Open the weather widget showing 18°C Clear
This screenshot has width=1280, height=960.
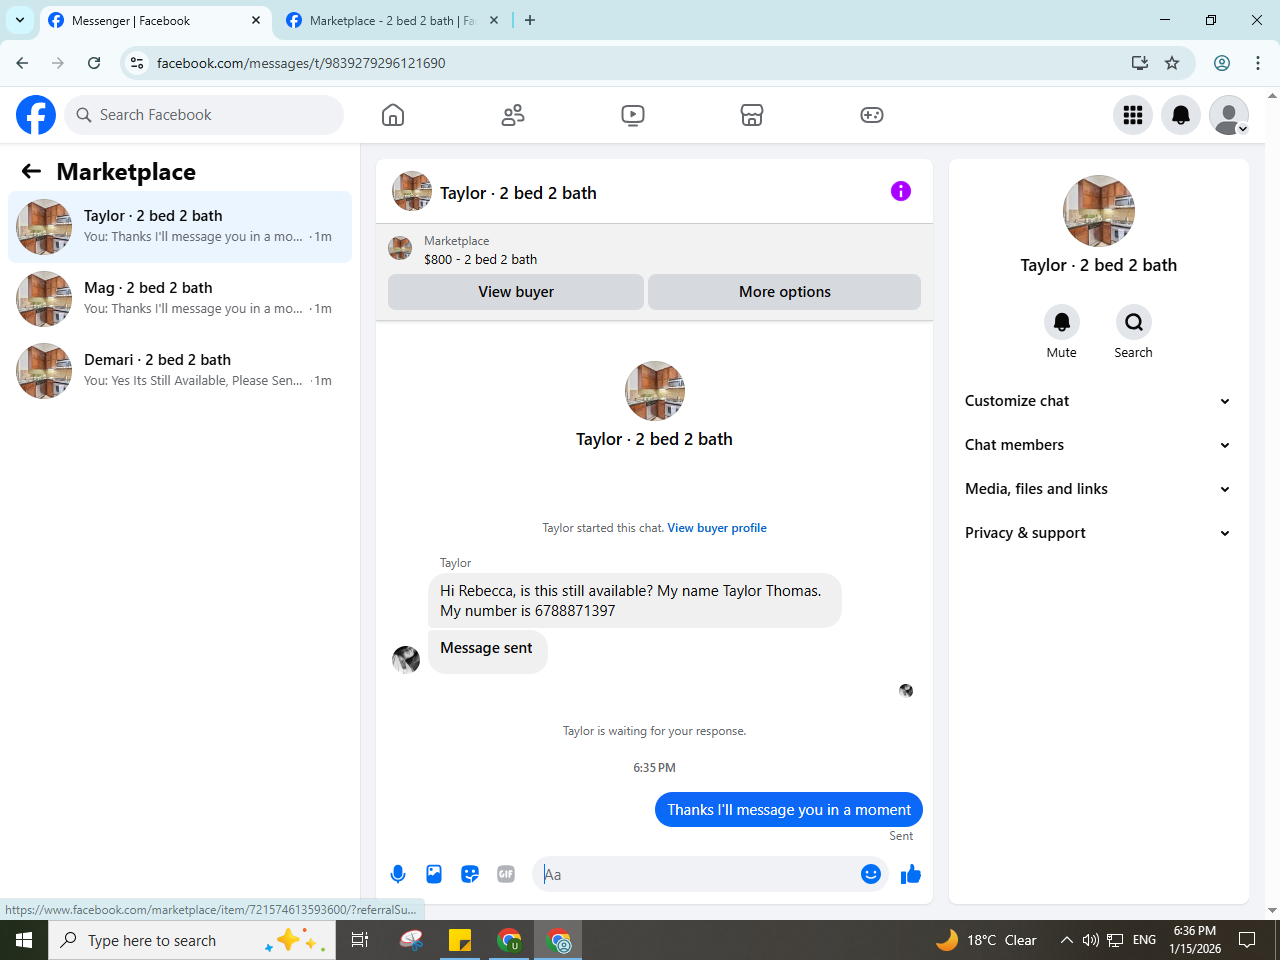click(986, 940)
